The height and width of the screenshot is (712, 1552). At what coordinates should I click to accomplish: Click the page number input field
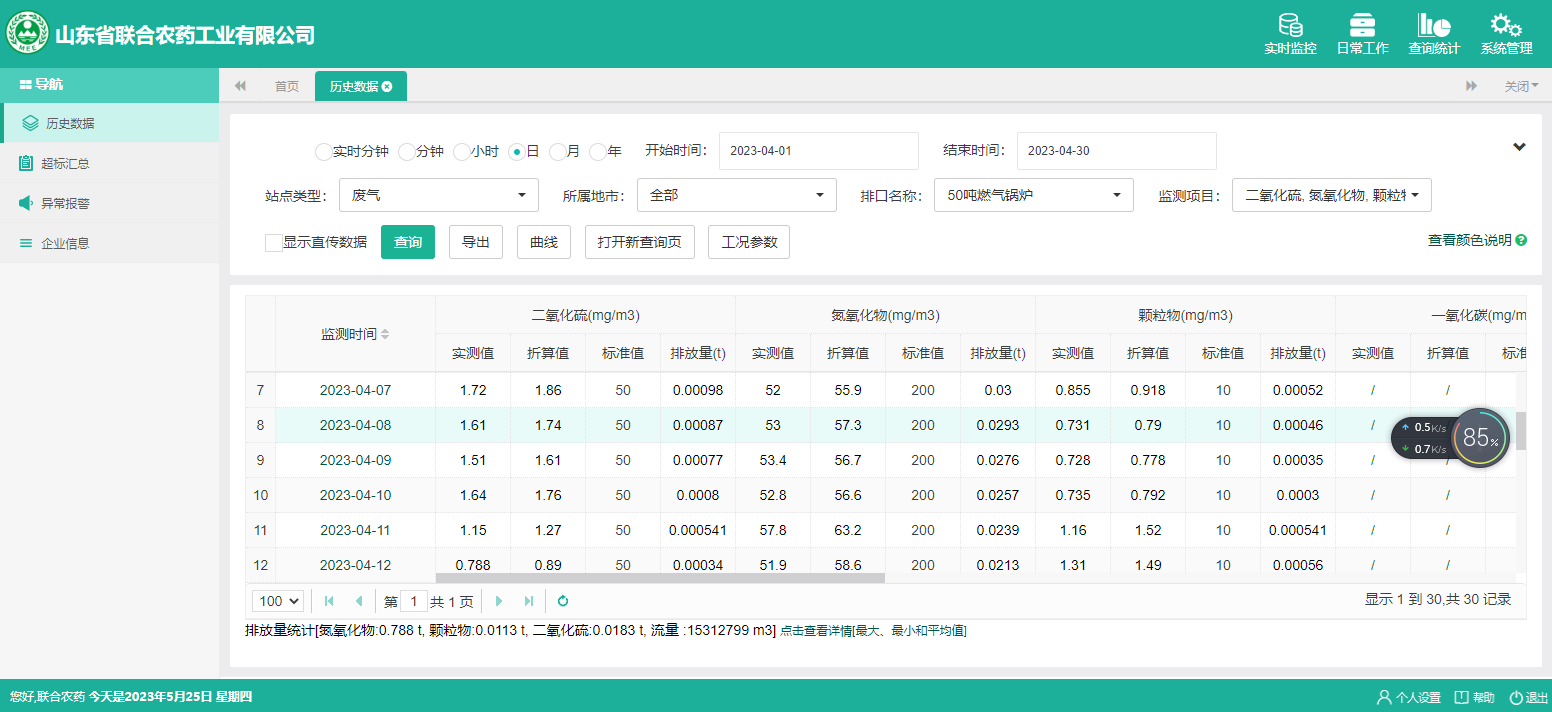coord(414,601)
